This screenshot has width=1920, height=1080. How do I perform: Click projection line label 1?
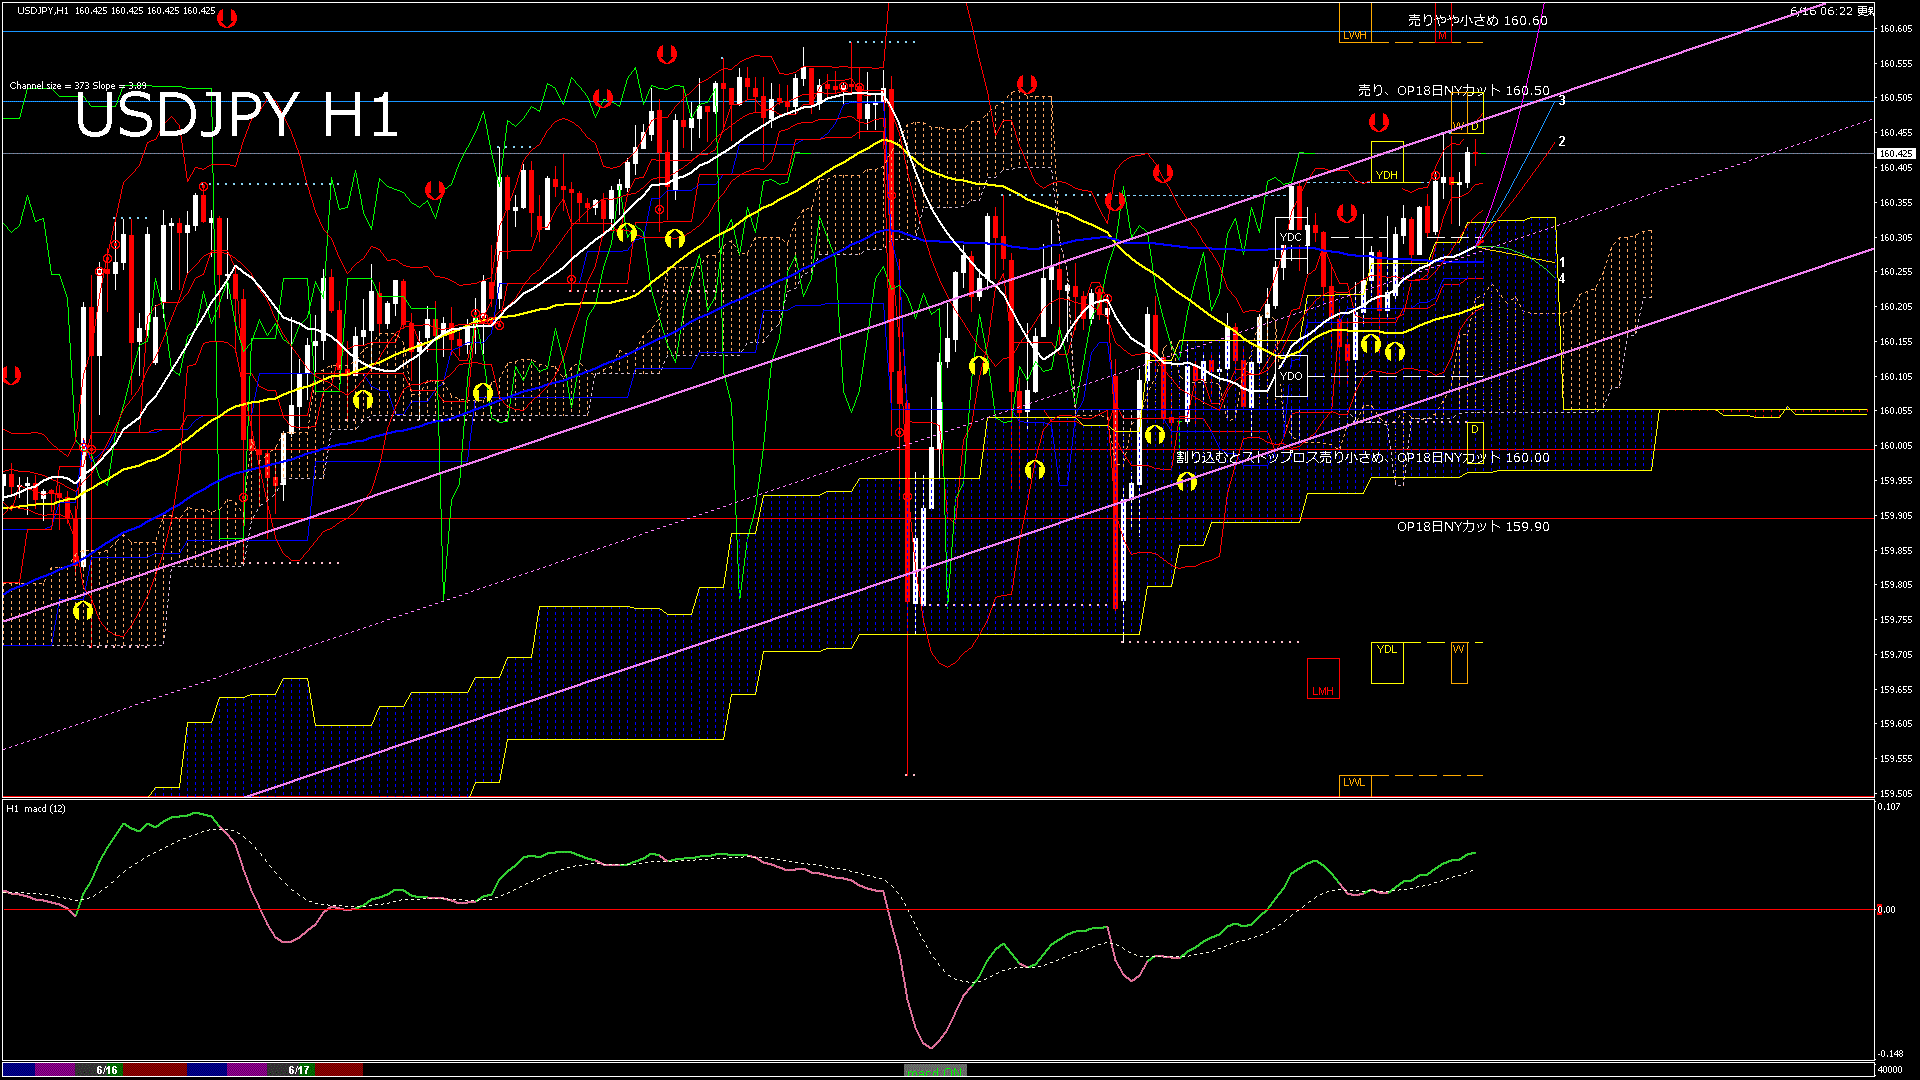[1562, 263]
